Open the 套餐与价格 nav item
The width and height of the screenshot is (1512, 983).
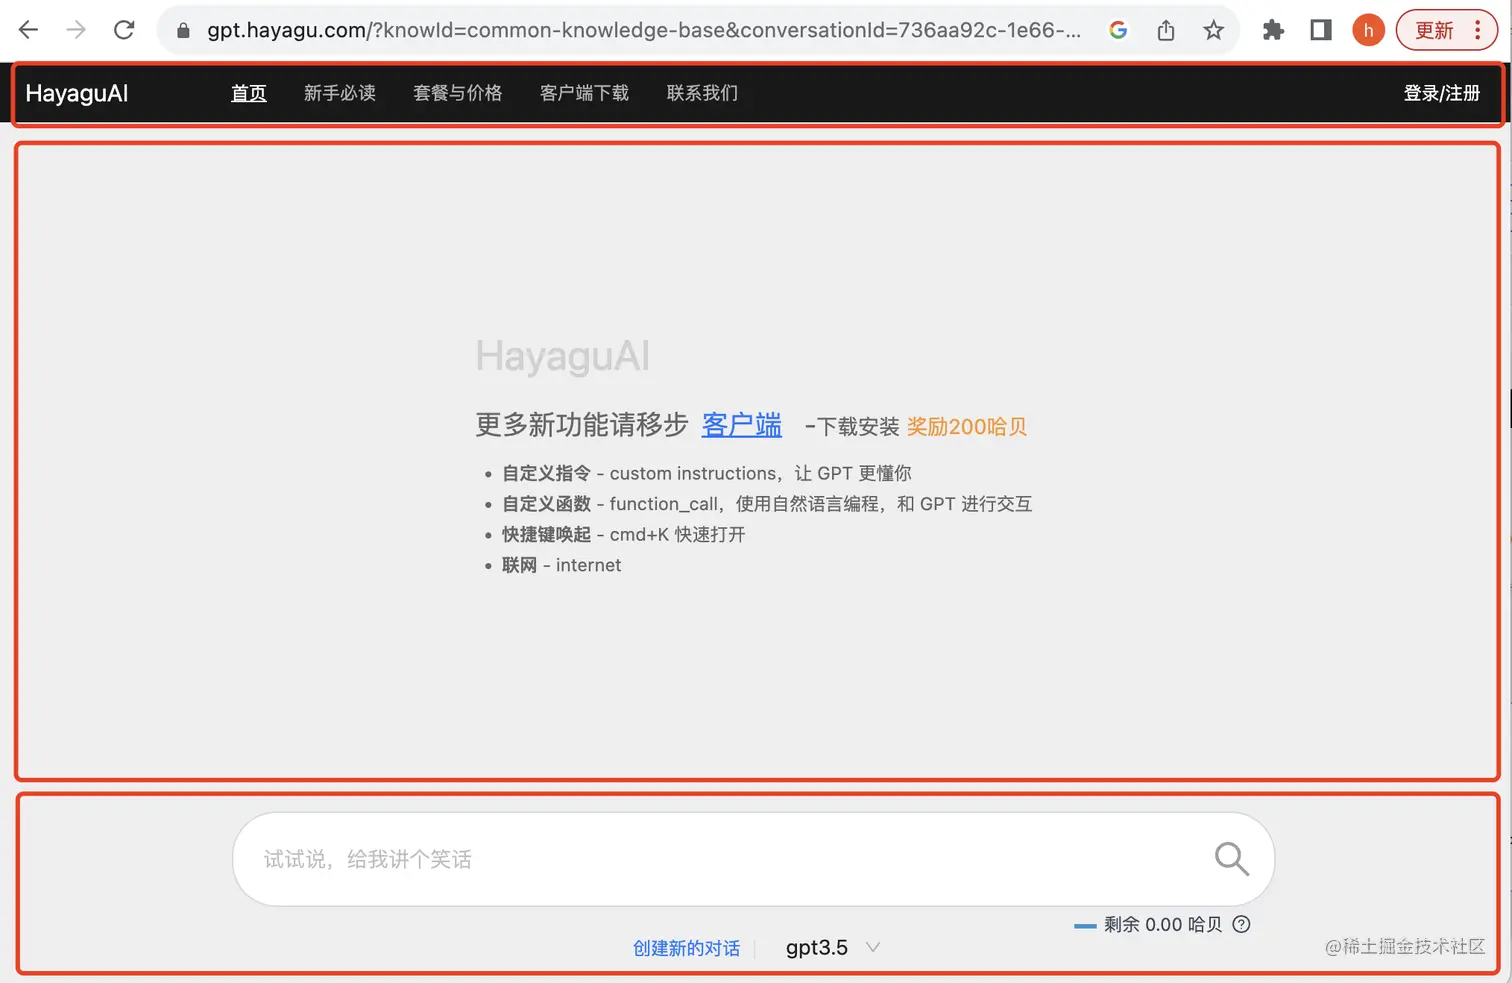tap(458, 93)
